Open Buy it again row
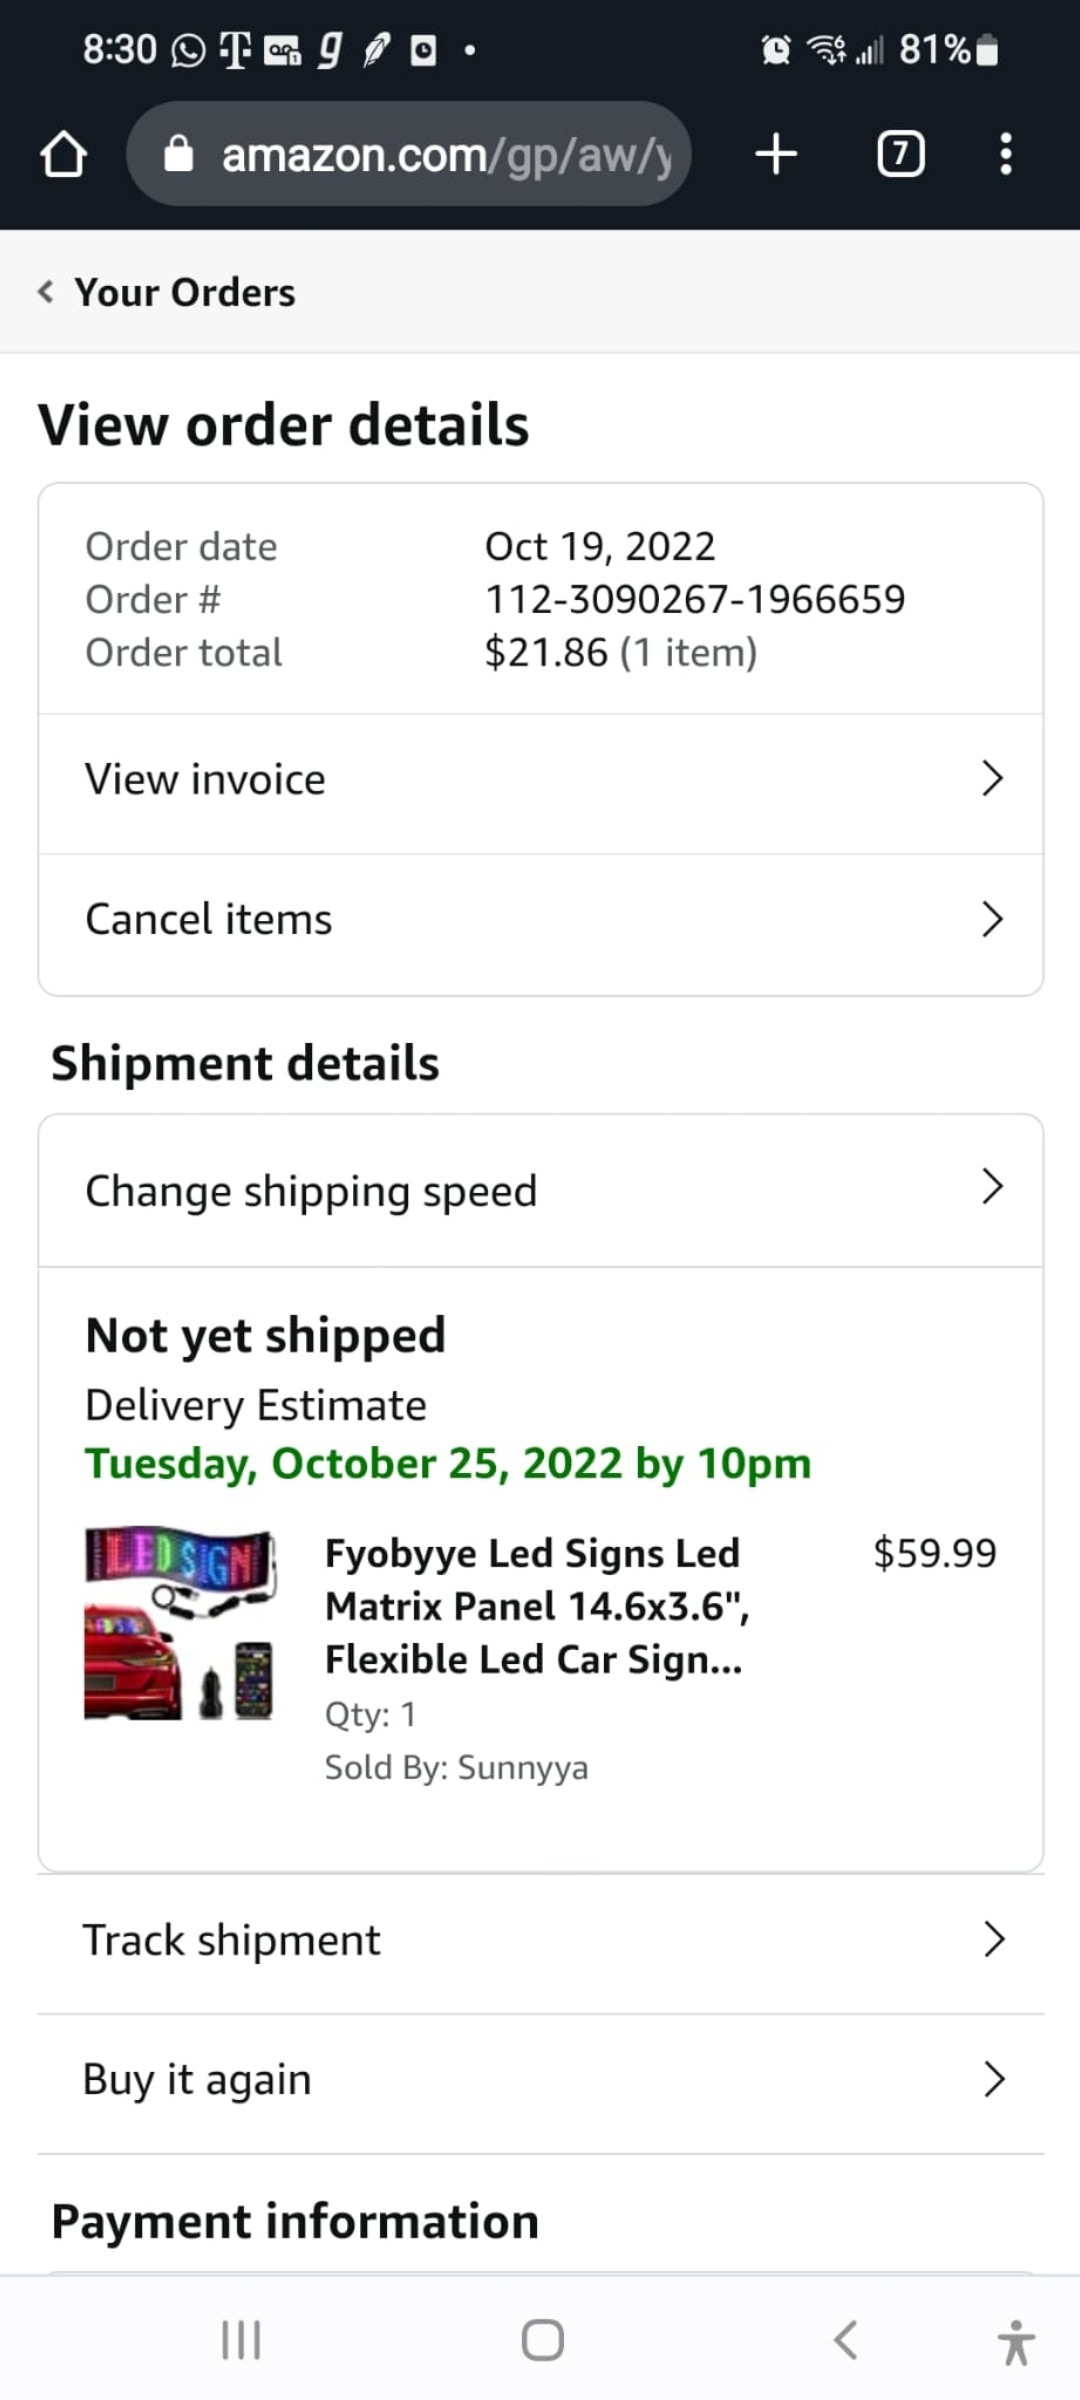1080x2400 pixels. point(541,2080)
